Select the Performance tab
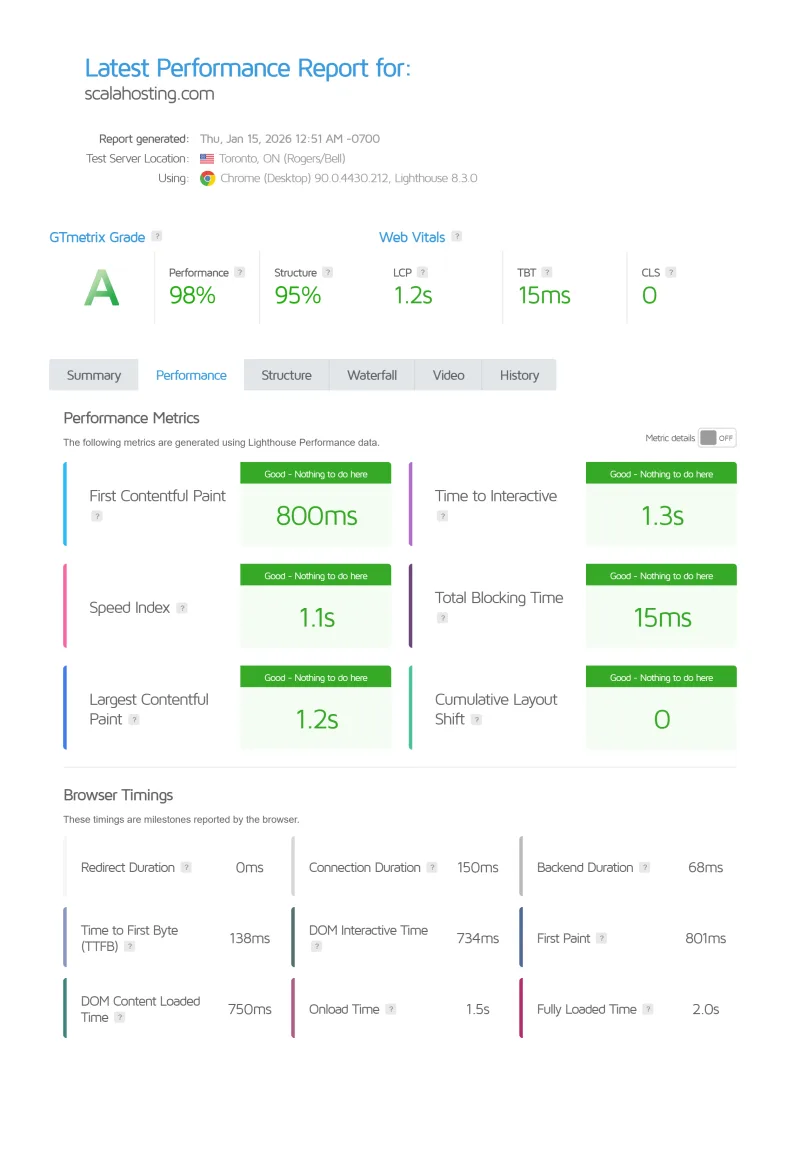This screenshot has height=1157, width=800. pyautogui.click(x=191, y=376)
